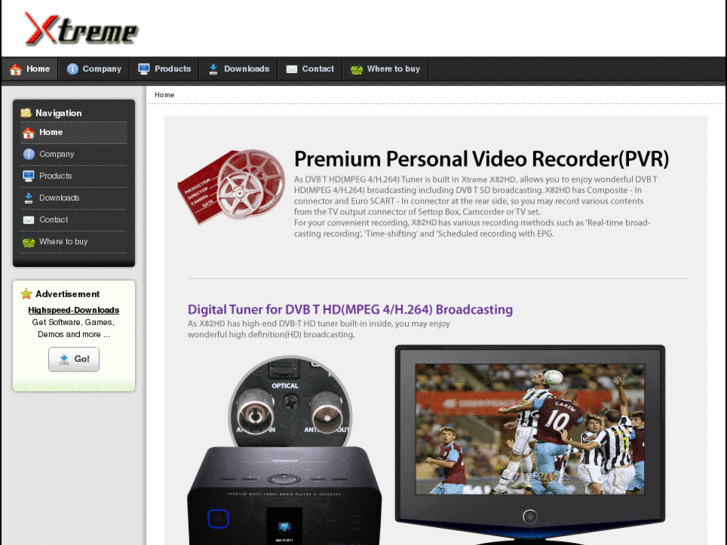
Task: Open the Home tab in the top menu
Action: click(30, 69)
